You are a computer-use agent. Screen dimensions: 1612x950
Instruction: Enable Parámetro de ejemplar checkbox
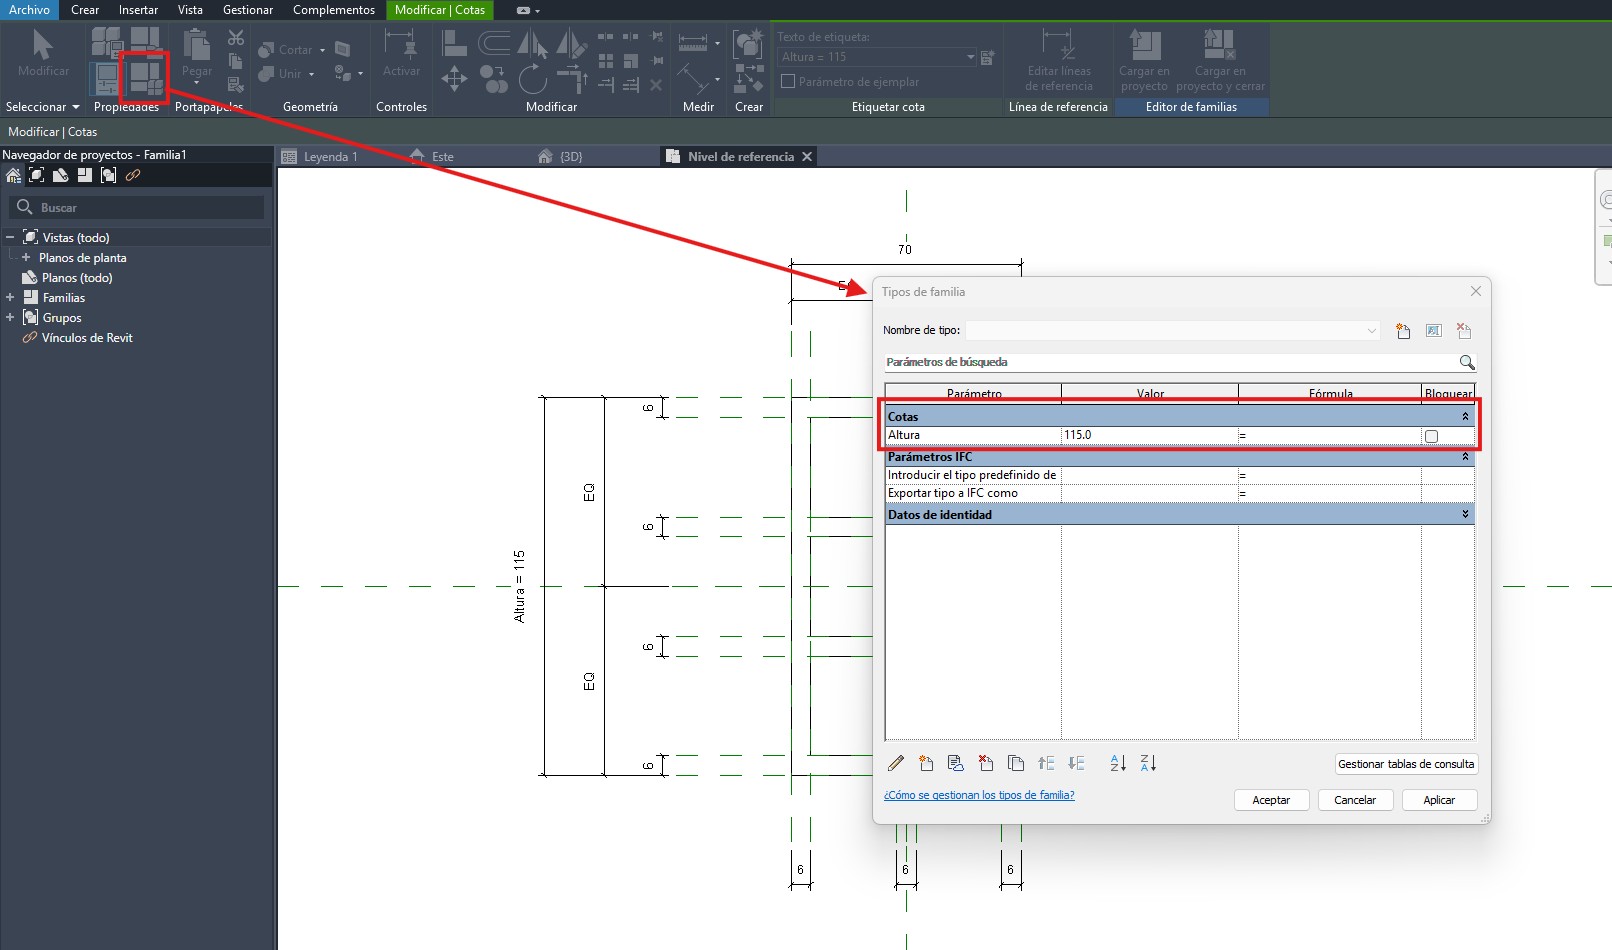point(788,82)
